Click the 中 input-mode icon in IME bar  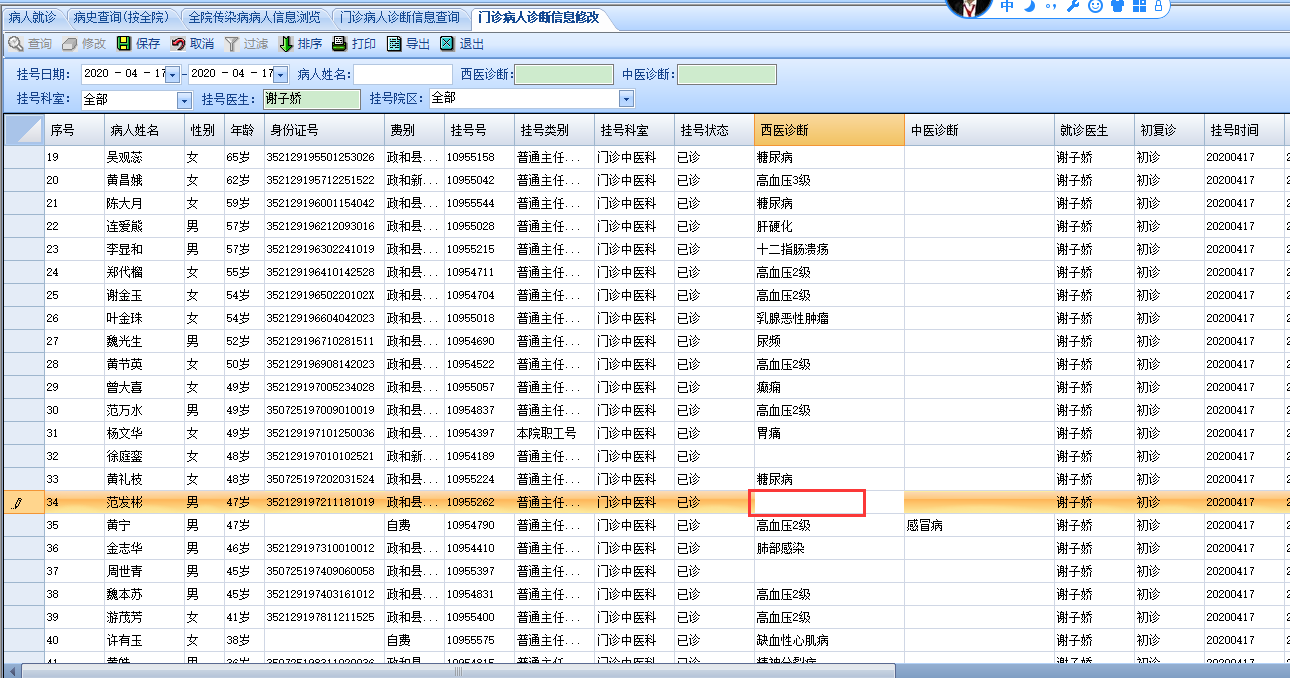[1007, 6]
